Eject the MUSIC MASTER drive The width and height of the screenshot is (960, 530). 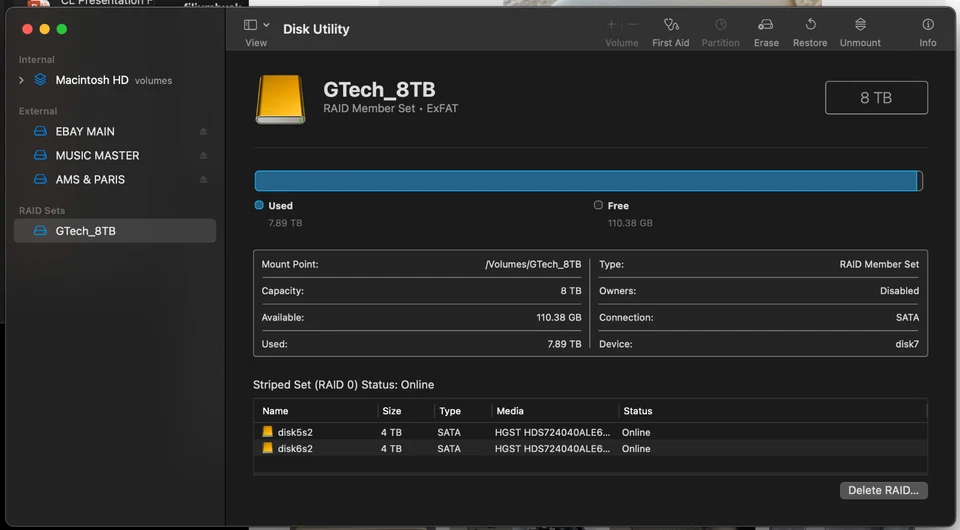203,155
